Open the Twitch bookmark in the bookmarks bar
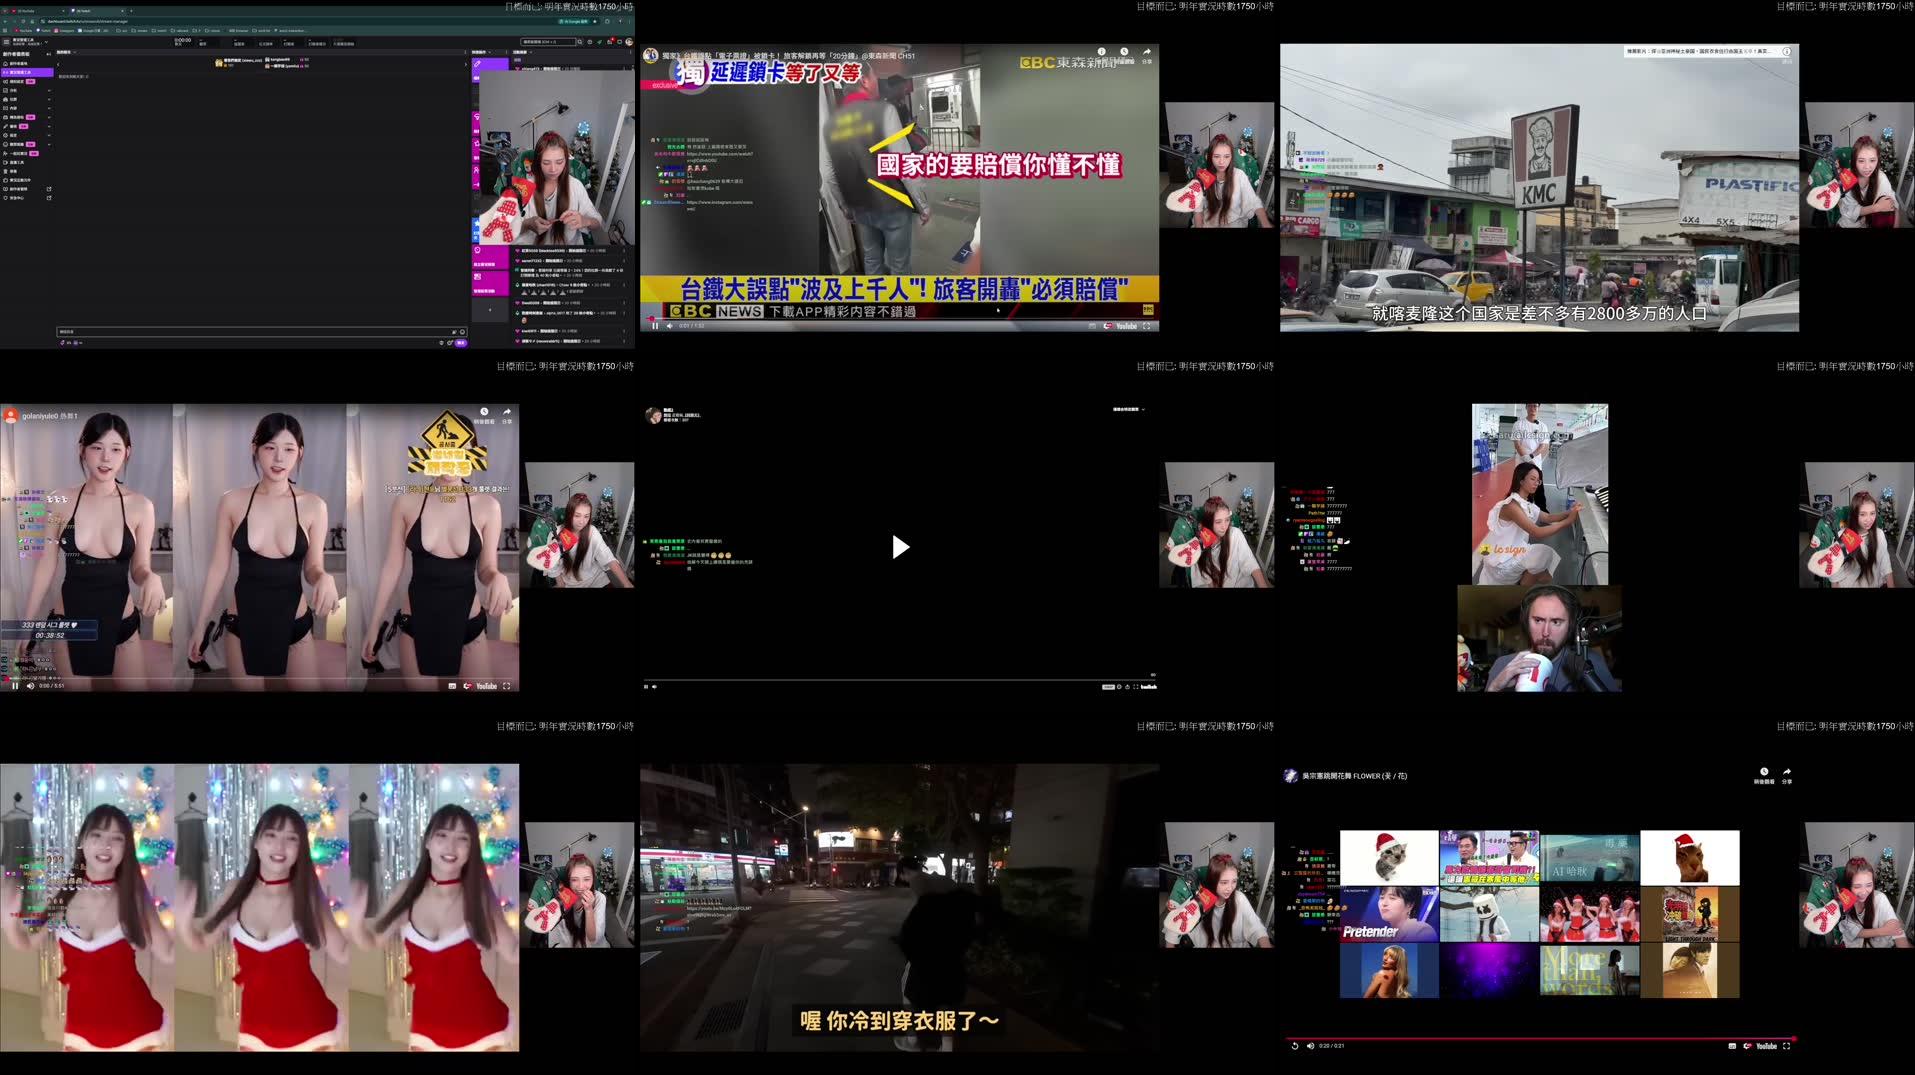 (x=41, y=30)
